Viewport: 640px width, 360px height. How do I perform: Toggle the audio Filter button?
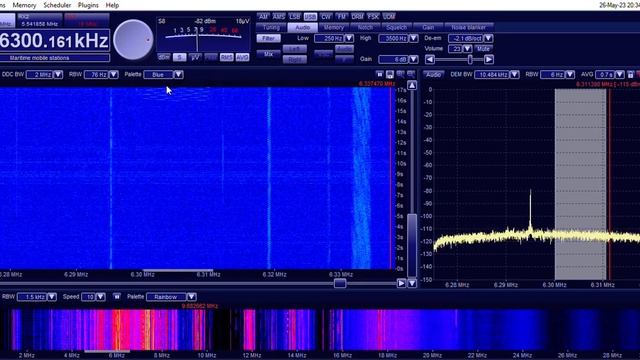269,38
